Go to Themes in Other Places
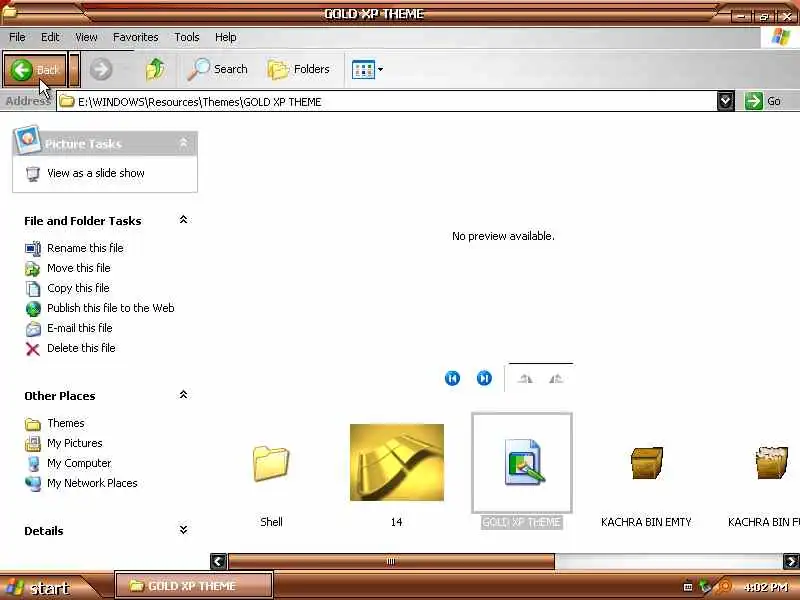 click(x=66, y=423)
